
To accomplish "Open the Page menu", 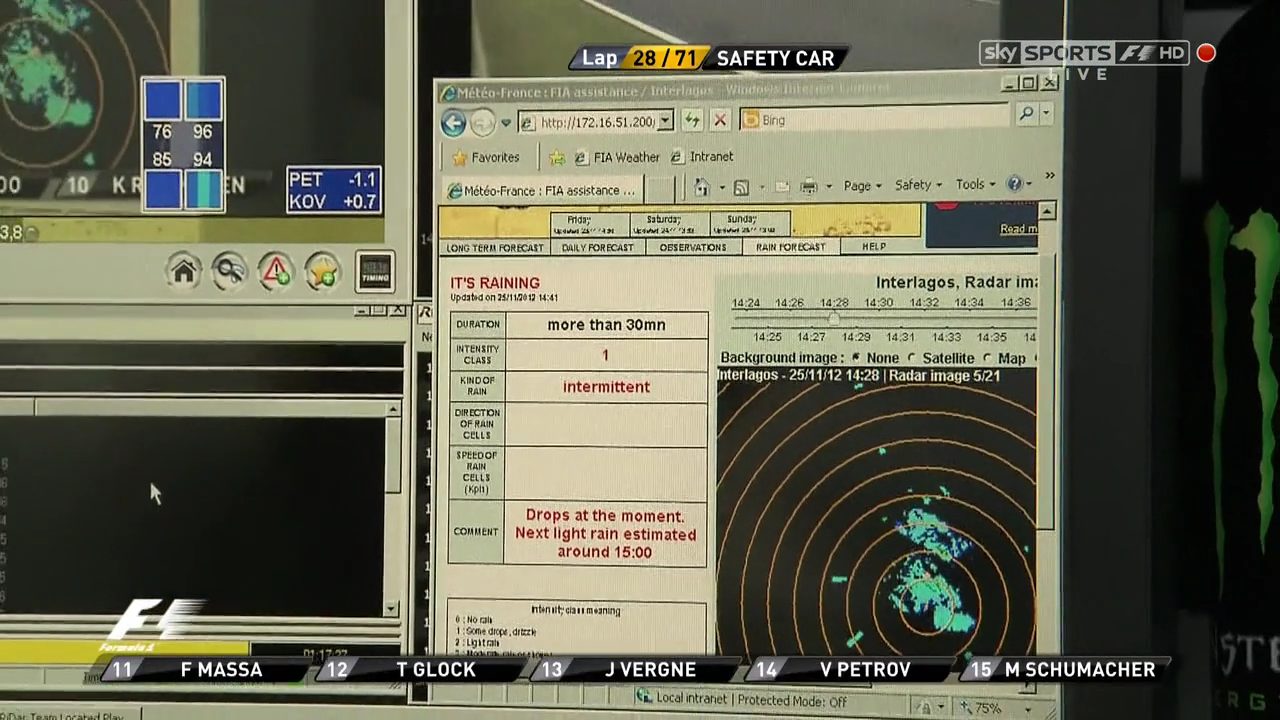I will (862, 185).
